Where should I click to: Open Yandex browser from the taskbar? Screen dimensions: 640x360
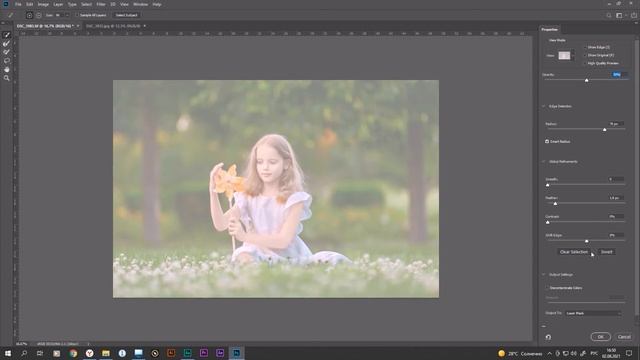[89, 353]
